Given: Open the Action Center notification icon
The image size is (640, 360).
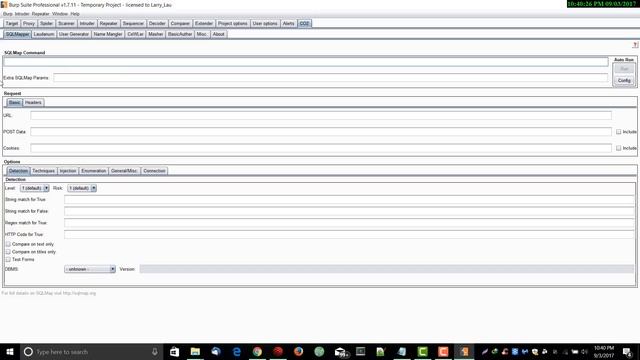Looking at the screenshot, I should [627, 351].
